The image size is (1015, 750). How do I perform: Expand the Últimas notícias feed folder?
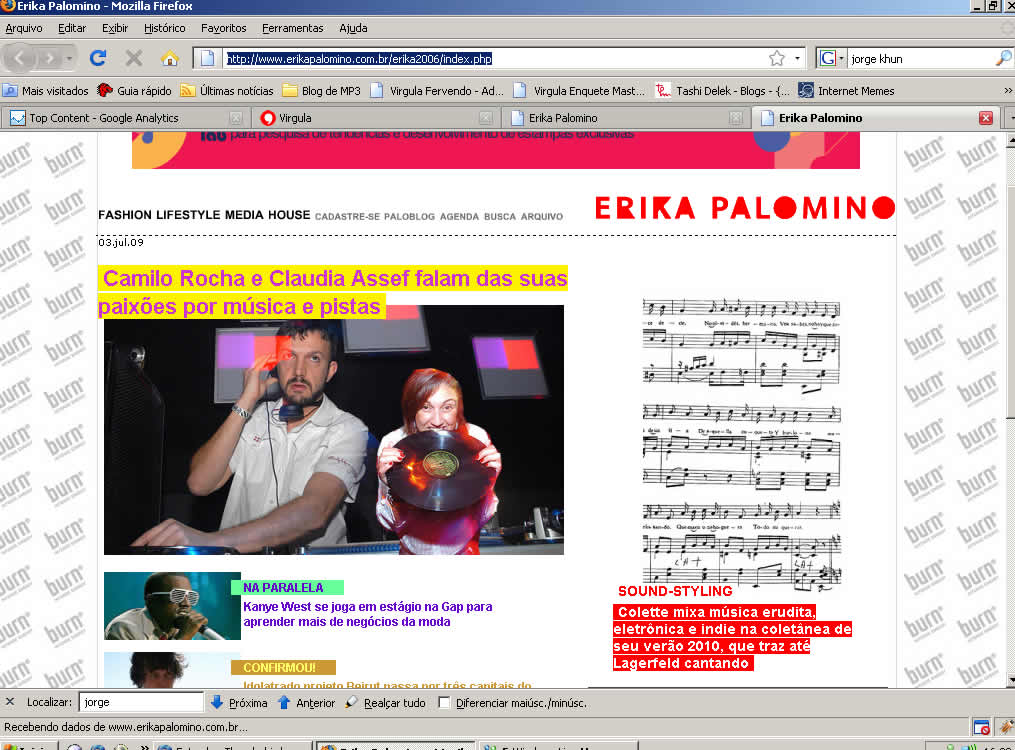(227, 91)
